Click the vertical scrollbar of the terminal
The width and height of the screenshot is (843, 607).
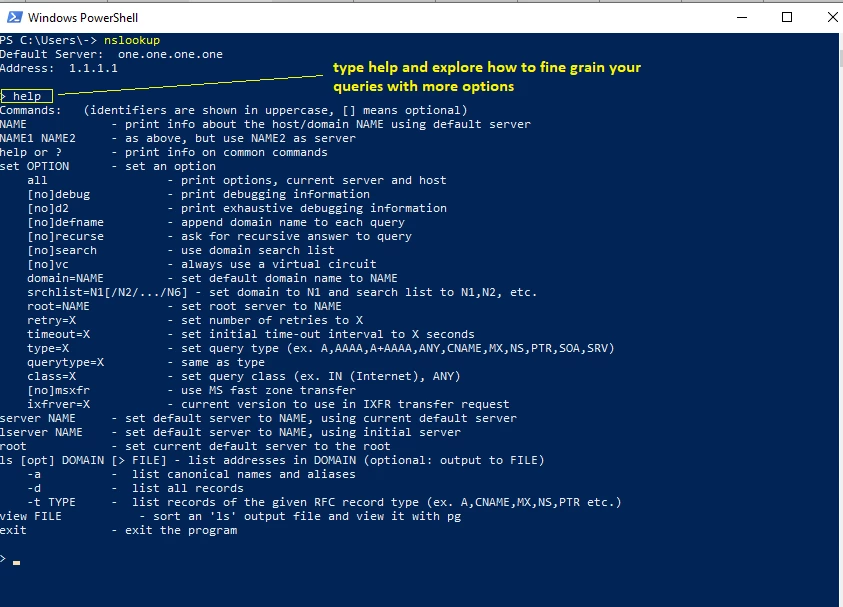pos(840,319)
